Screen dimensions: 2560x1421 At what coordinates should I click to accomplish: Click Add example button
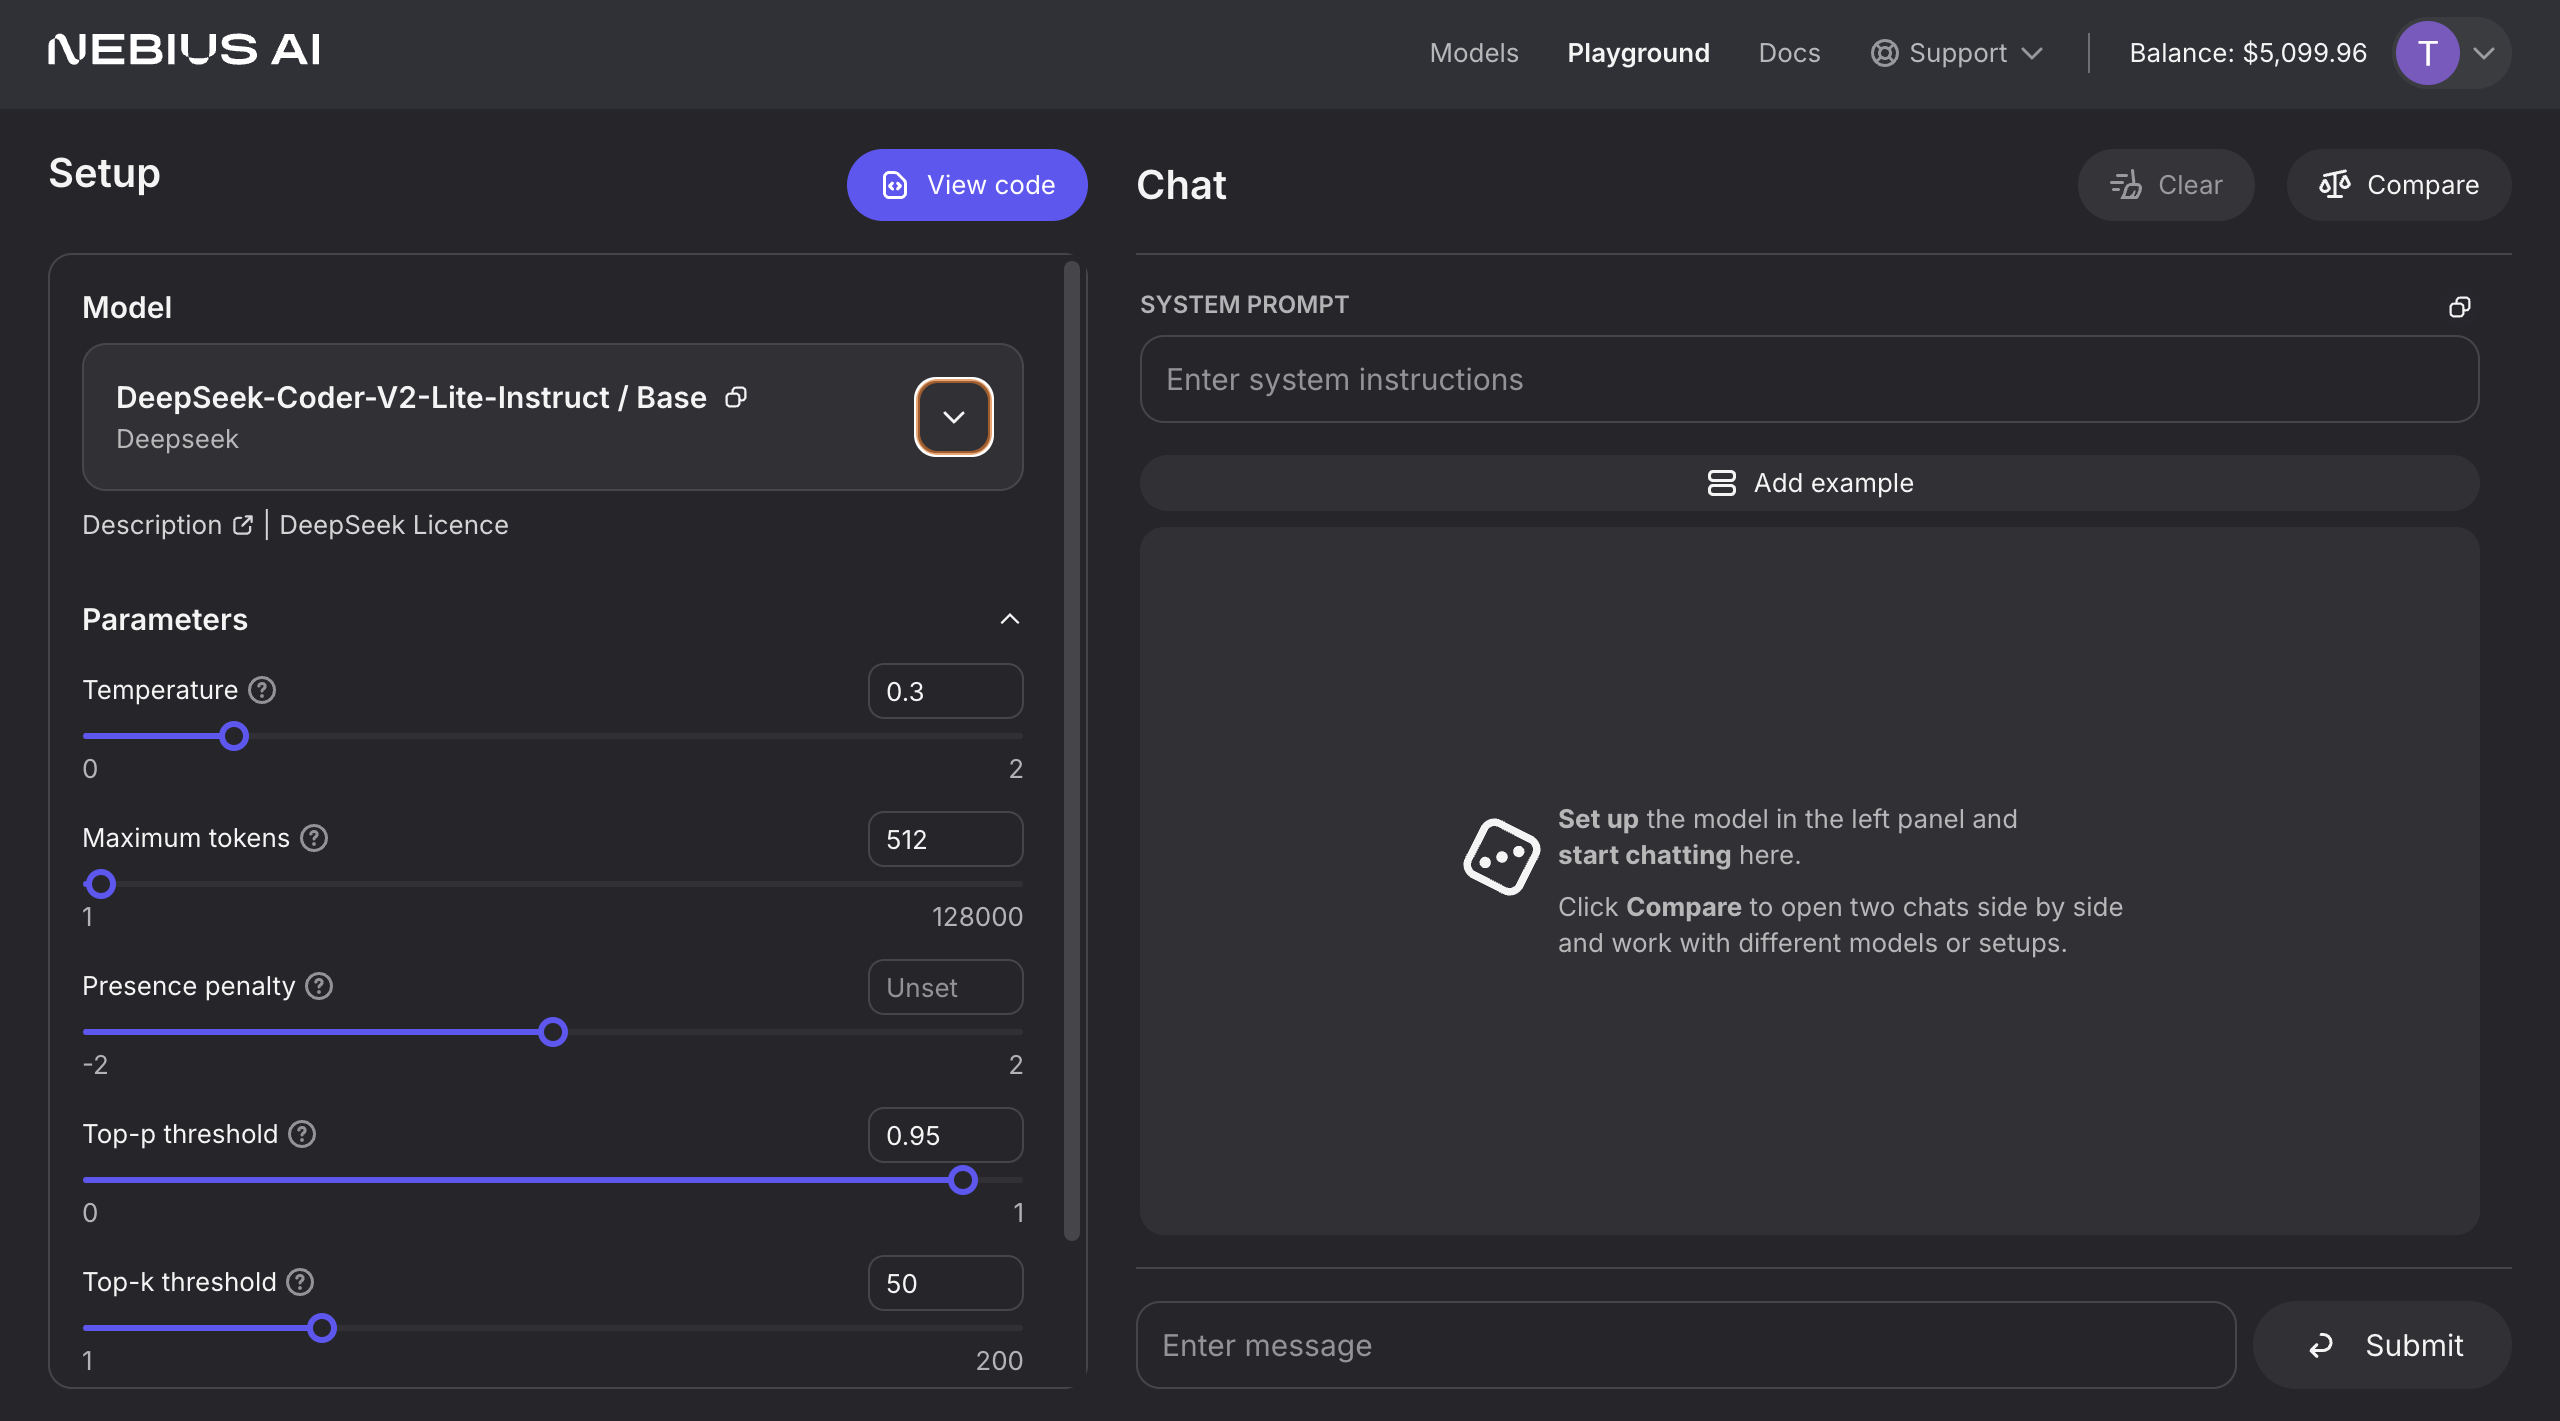point(1809,483)
